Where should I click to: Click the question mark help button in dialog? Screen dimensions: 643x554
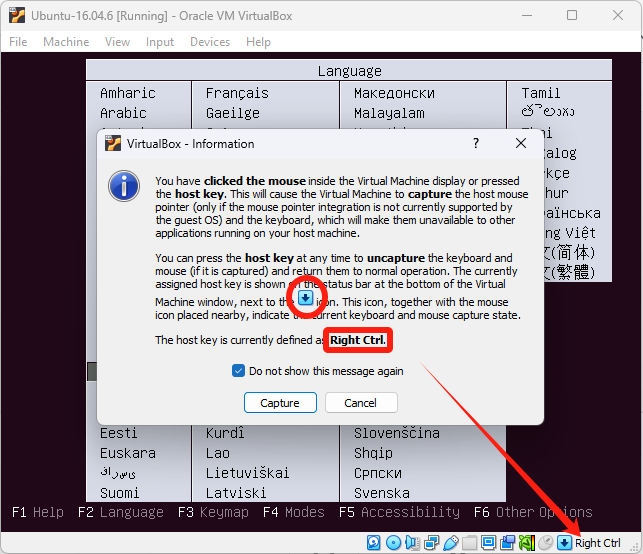coord(476,143)
